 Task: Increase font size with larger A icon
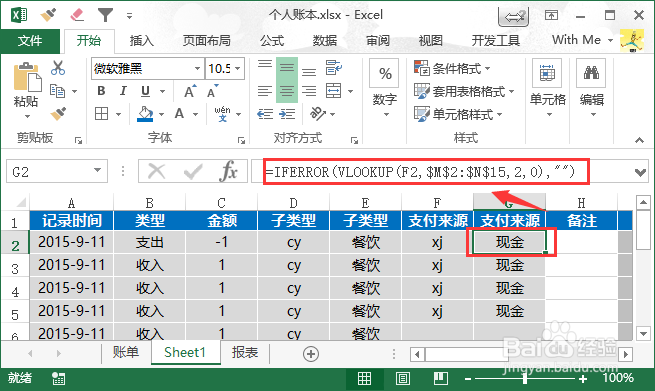coord(190,91)
